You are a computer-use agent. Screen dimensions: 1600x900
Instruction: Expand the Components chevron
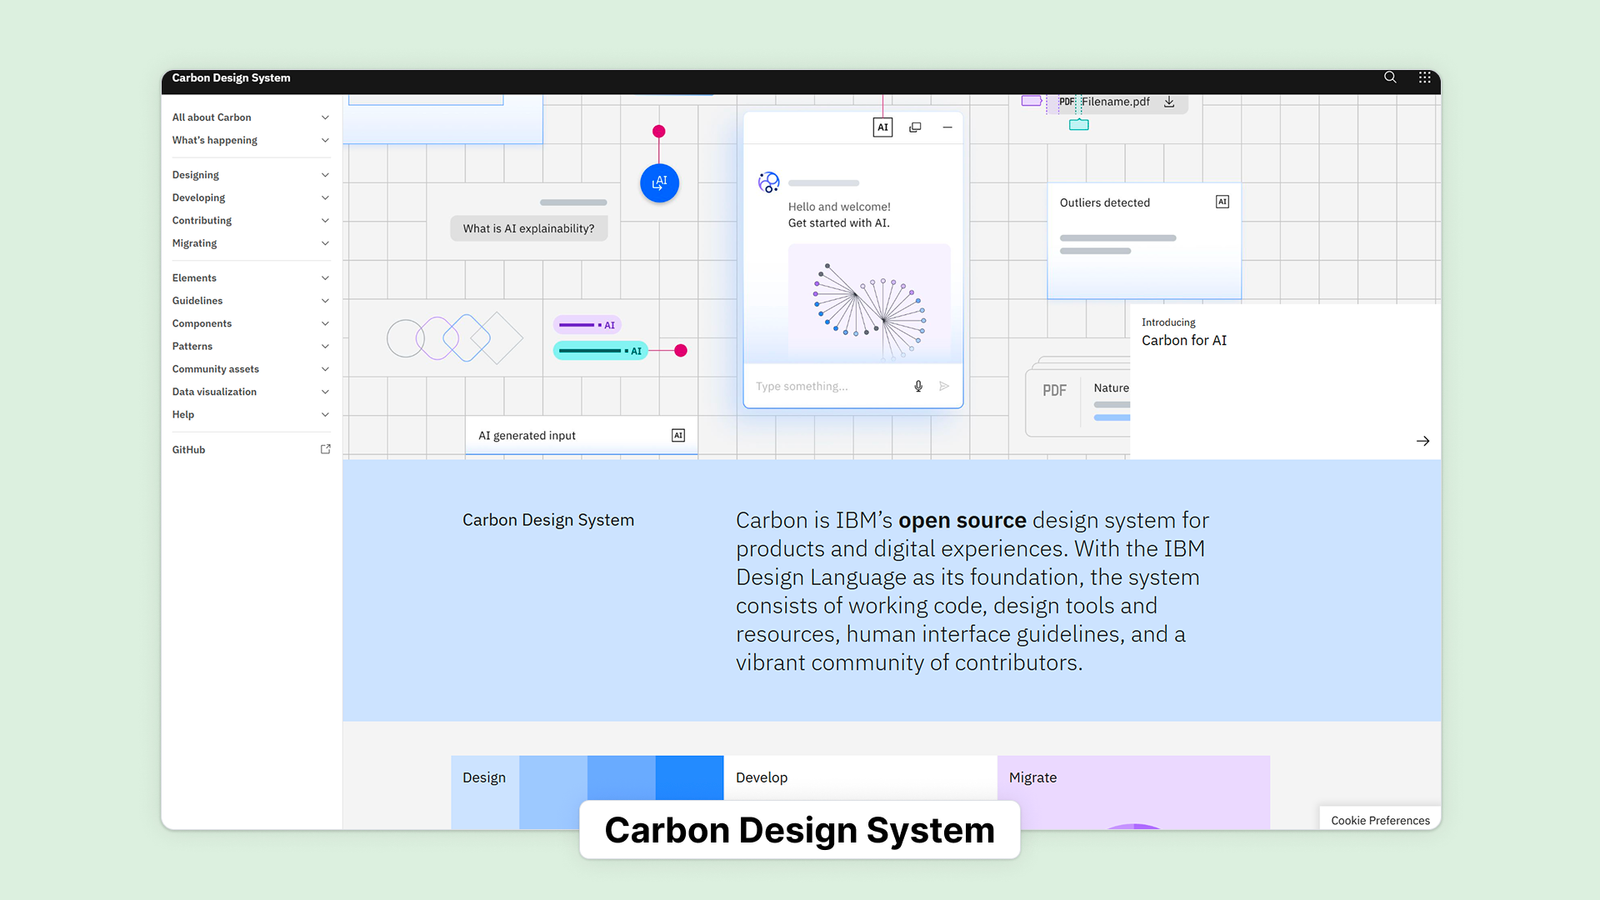tap(325, 324)
